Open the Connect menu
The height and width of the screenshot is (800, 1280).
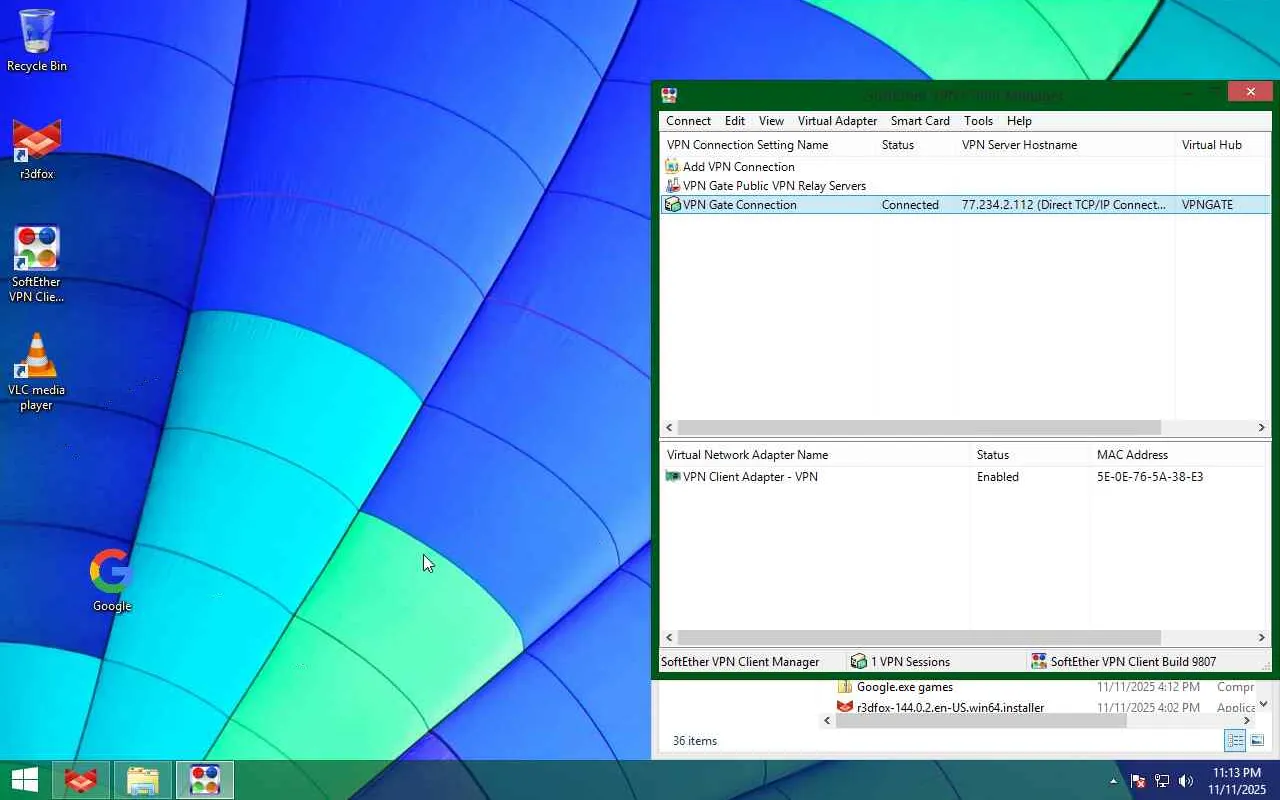coord(689,121)
